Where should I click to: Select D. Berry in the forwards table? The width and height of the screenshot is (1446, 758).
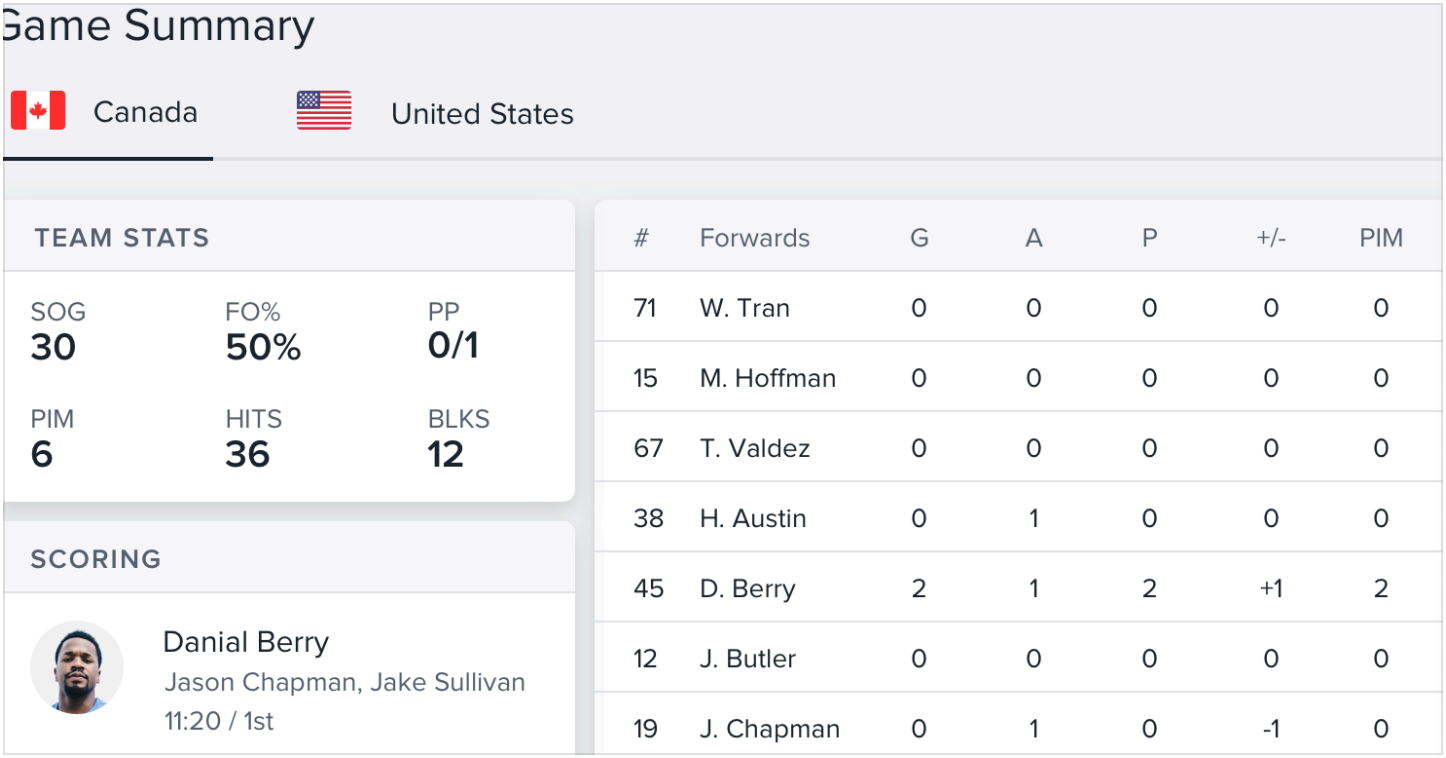pos(747,588)
